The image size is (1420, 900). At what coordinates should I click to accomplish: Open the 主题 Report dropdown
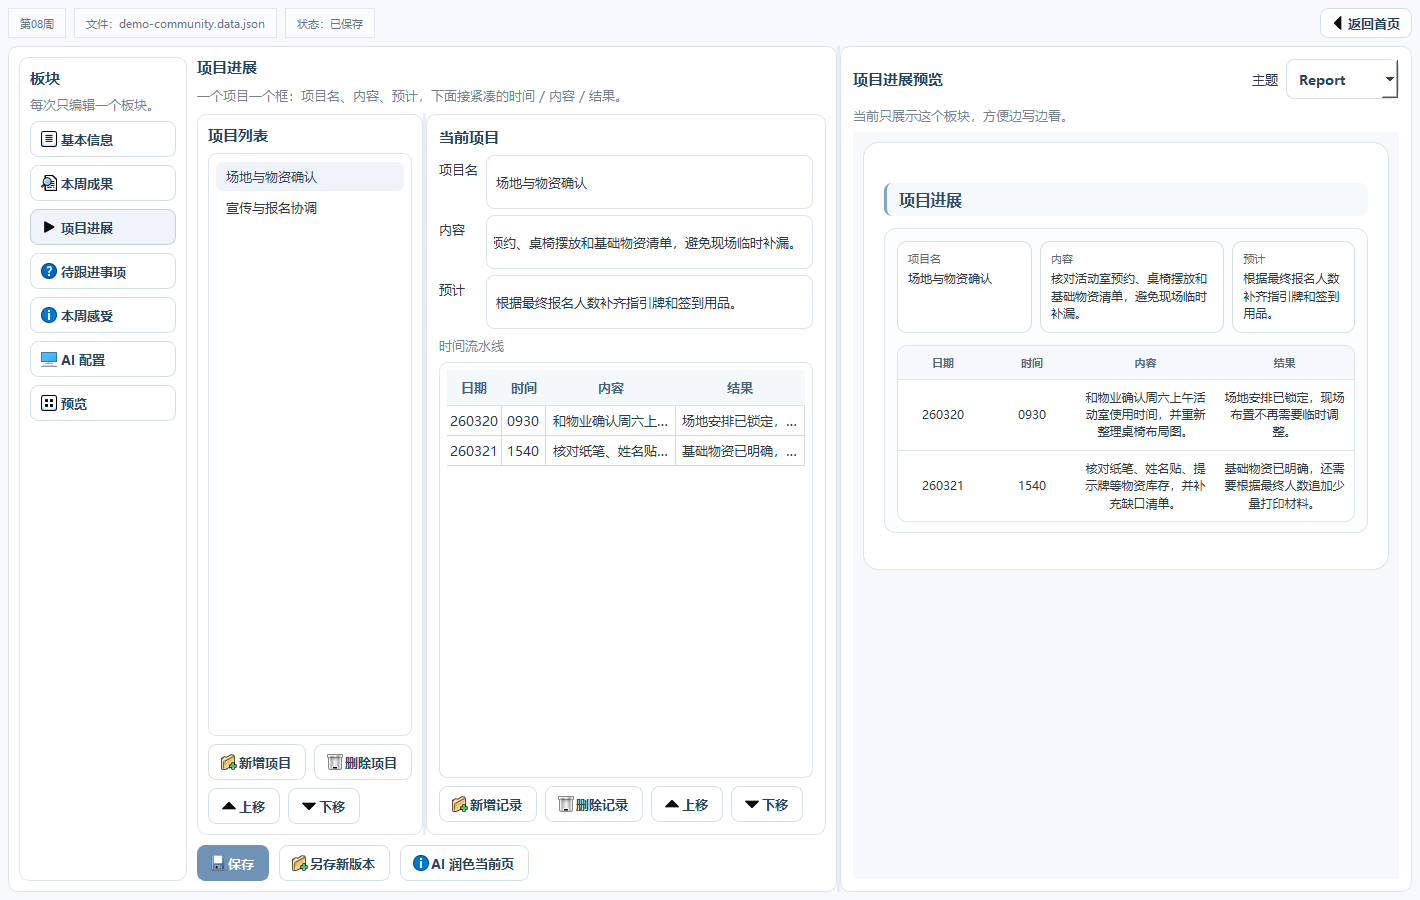point(1341,80)
